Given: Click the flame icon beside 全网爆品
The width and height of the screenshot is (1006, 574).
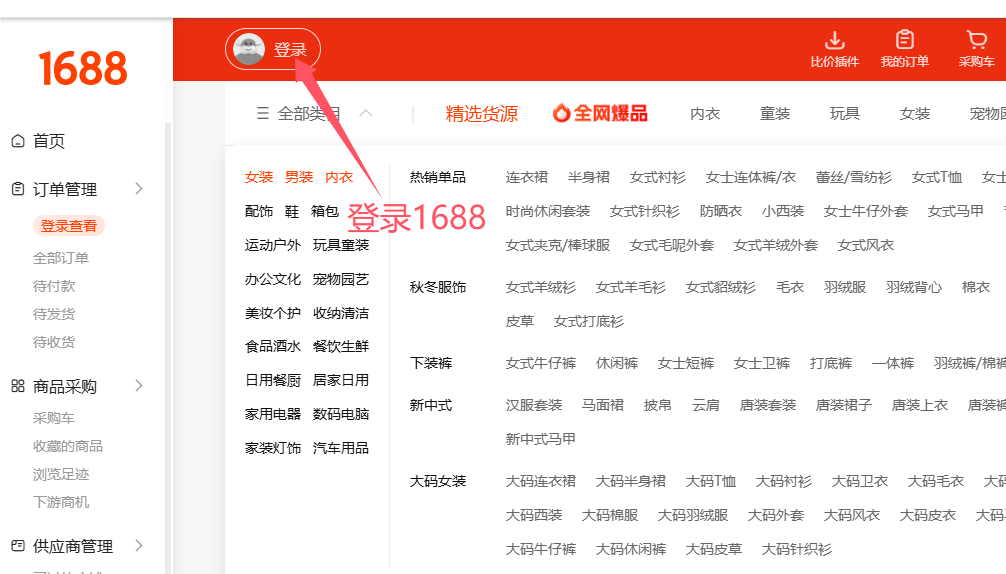Looking at the screenshot, I should click(x=561, y=114).
